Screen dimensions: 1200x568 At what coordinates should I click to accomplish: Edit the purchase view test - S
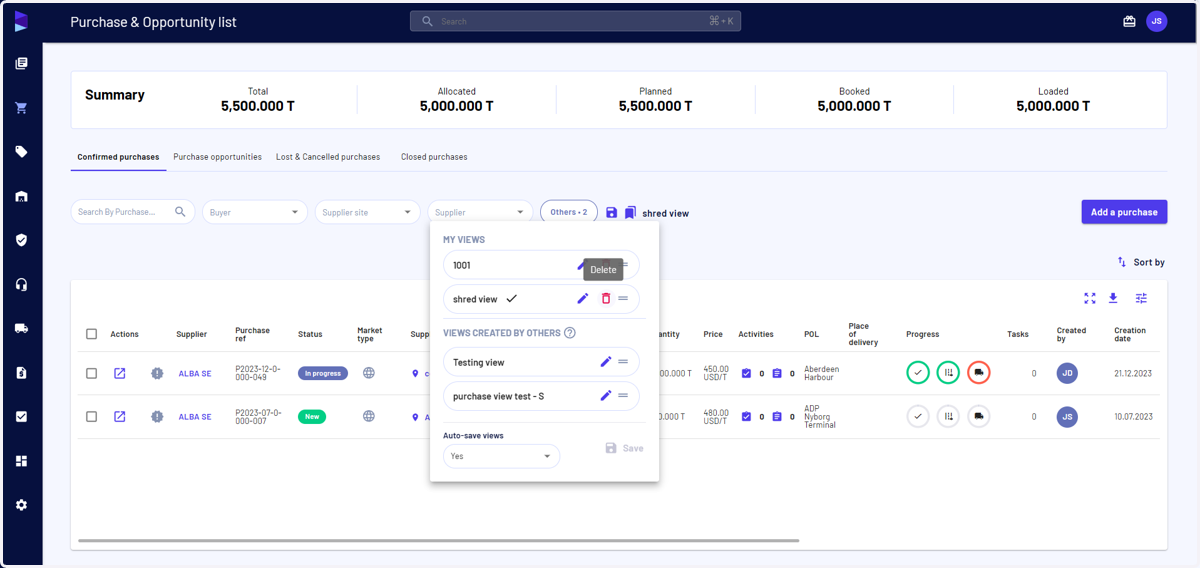[605, 396]
